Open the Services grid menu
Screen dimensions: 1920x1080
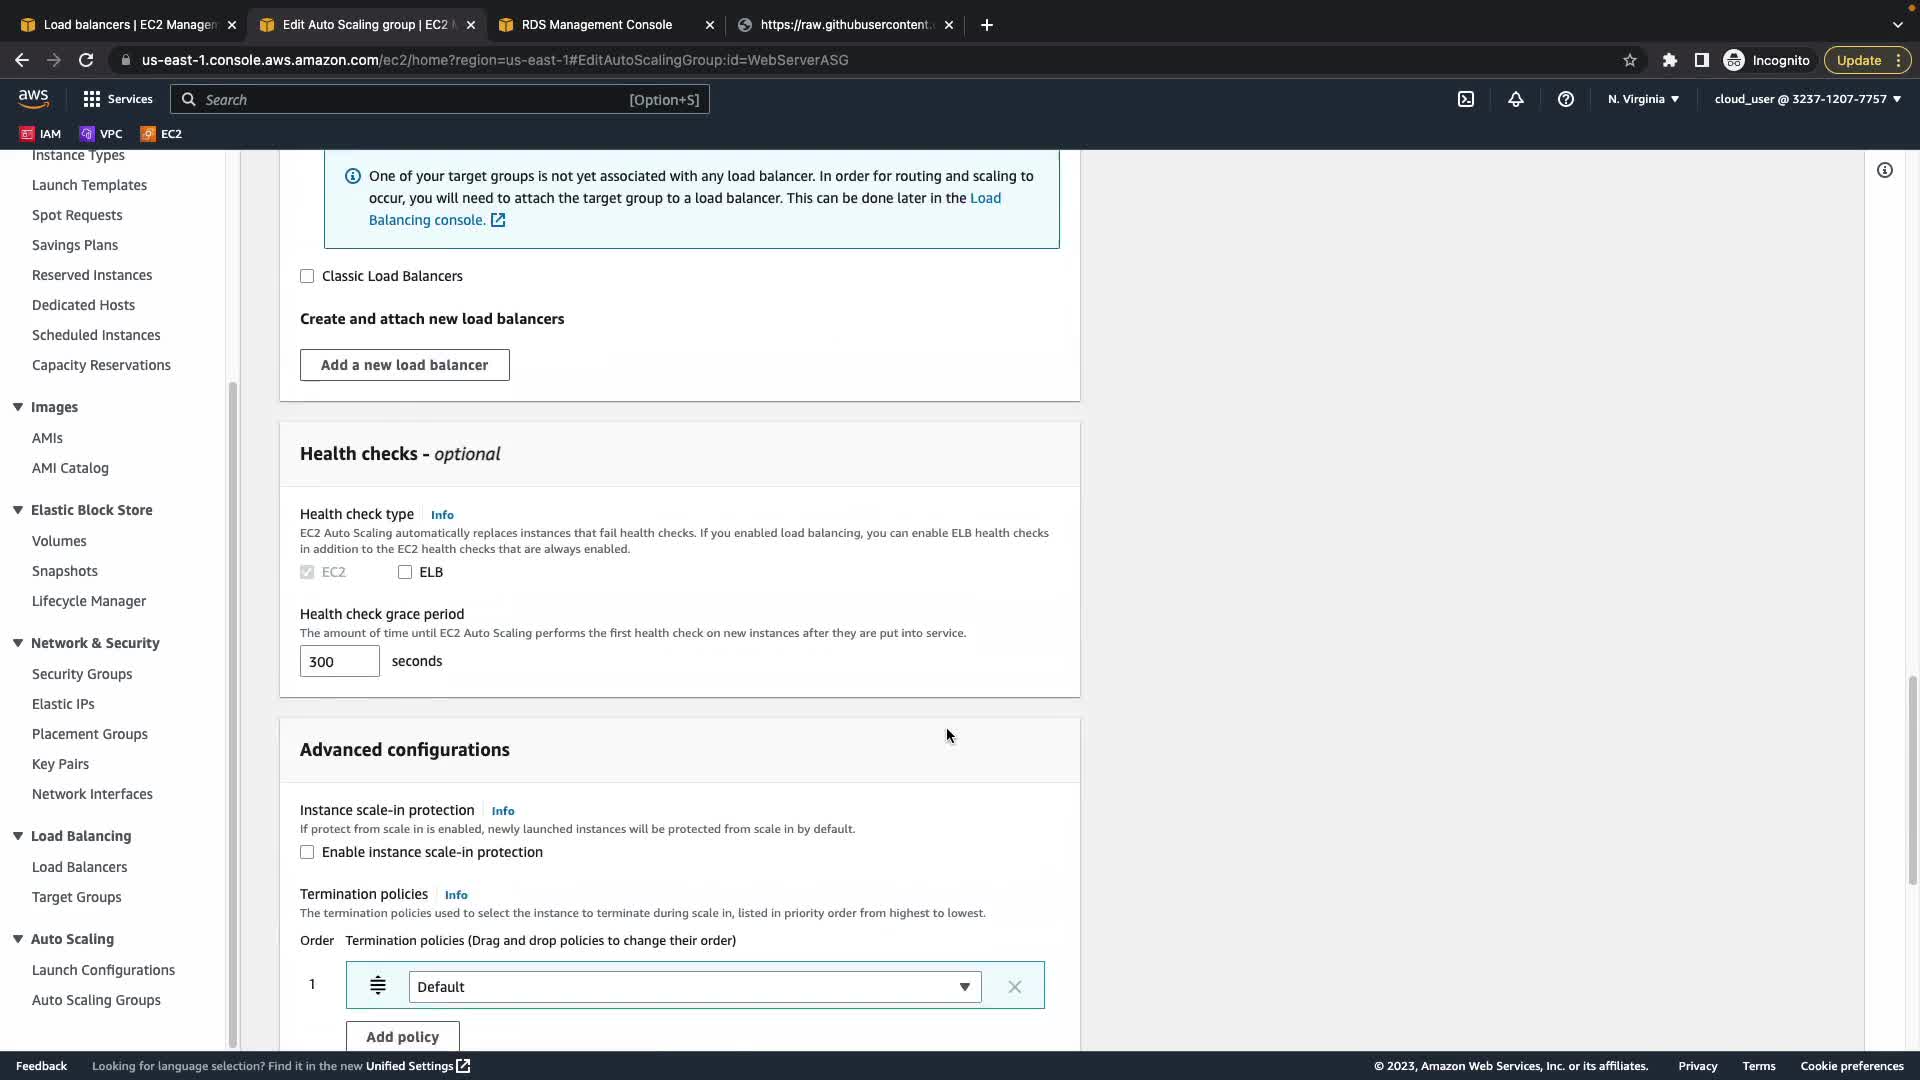[x=117, y=99]
